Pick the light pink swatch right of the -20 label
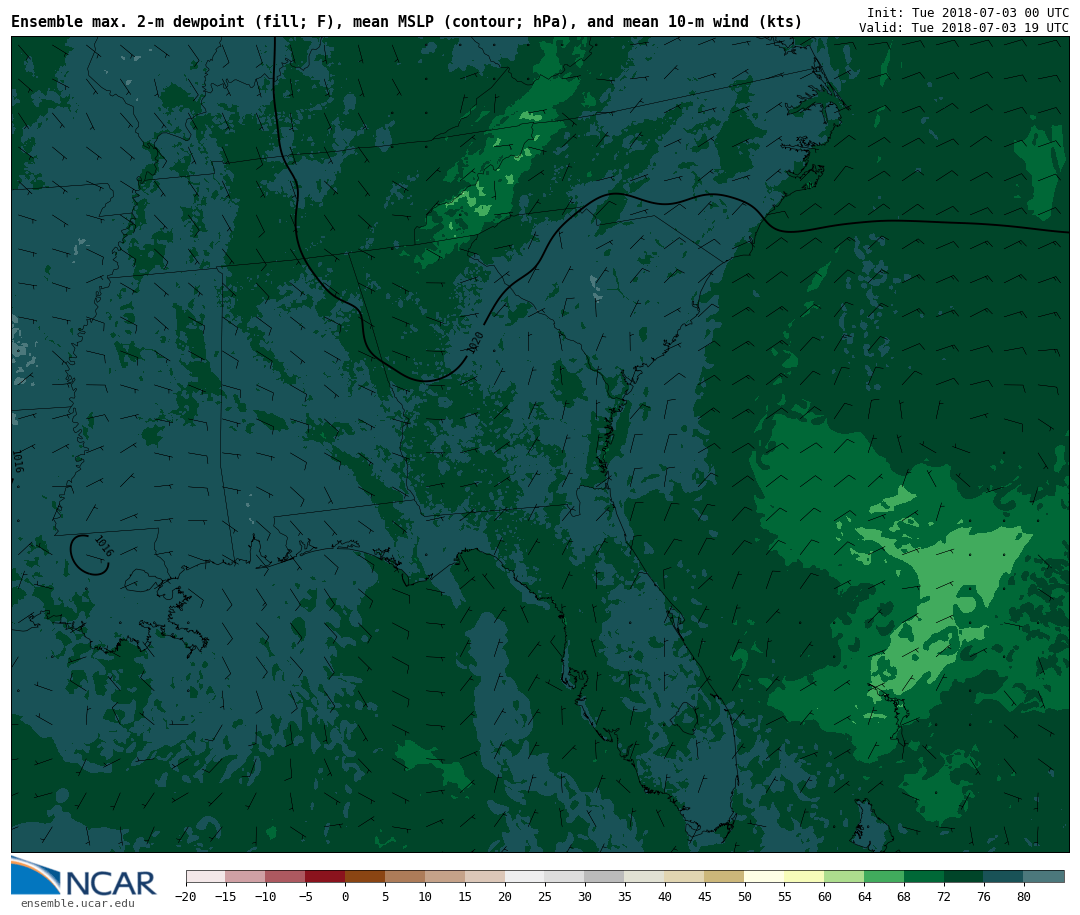The width and height of the screenshot is (1080, 915). pyautogui.click(x=205, y=876)
